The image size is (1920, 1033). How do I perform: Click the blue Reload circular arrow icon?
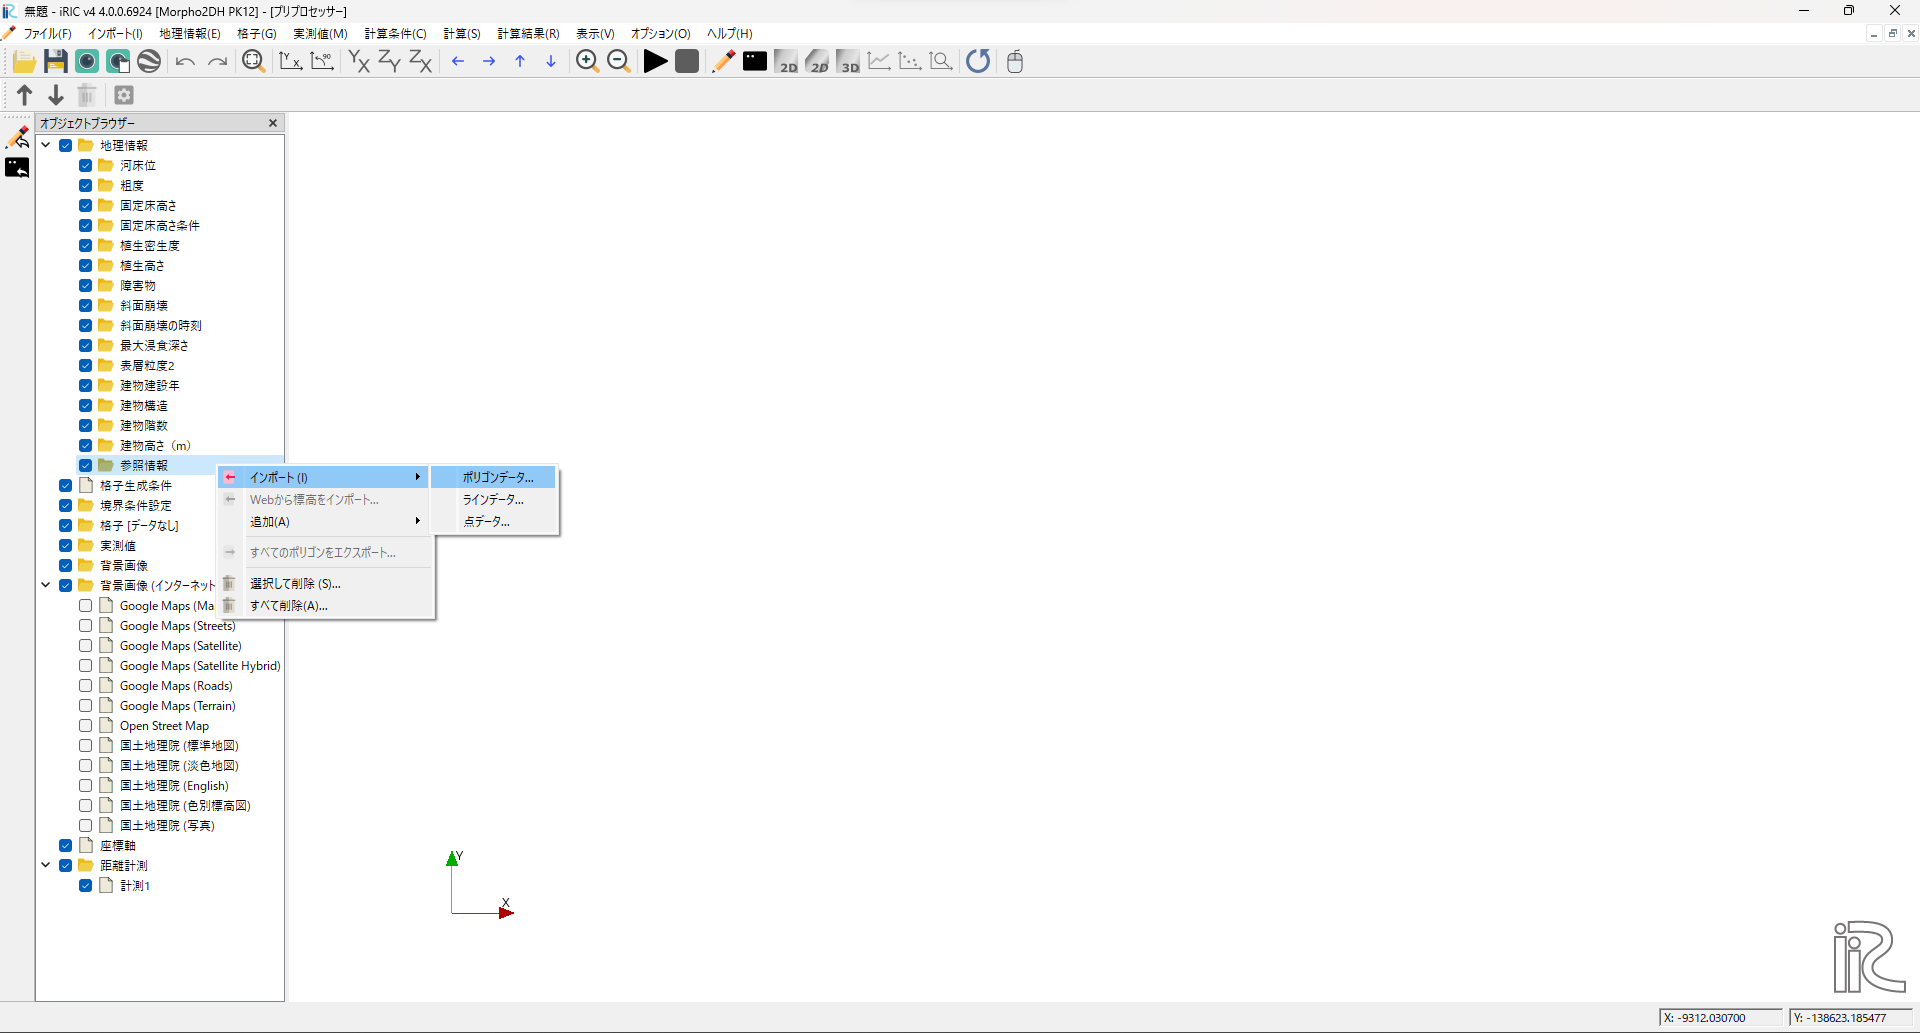click(x=978, y=62)
